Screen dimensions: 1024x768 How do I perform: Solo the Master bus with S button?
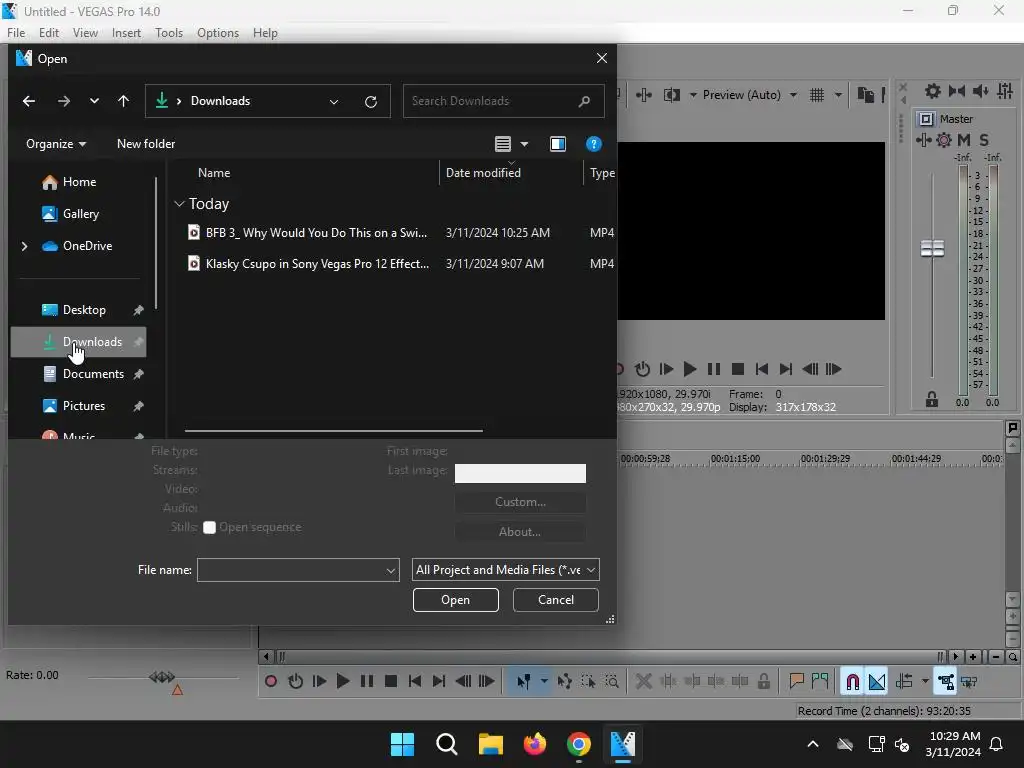[x=984, y=140]
